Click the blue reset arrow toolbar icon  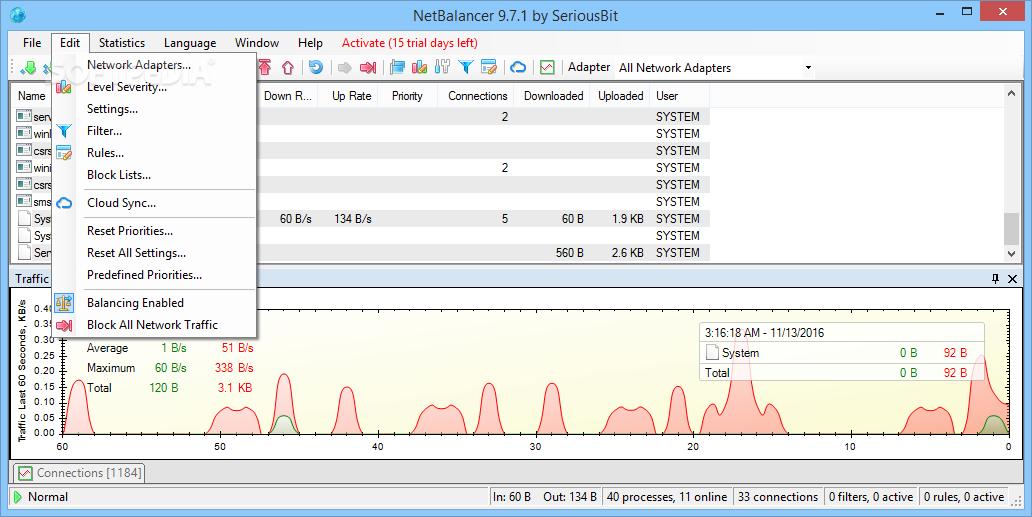pos(316,67)
